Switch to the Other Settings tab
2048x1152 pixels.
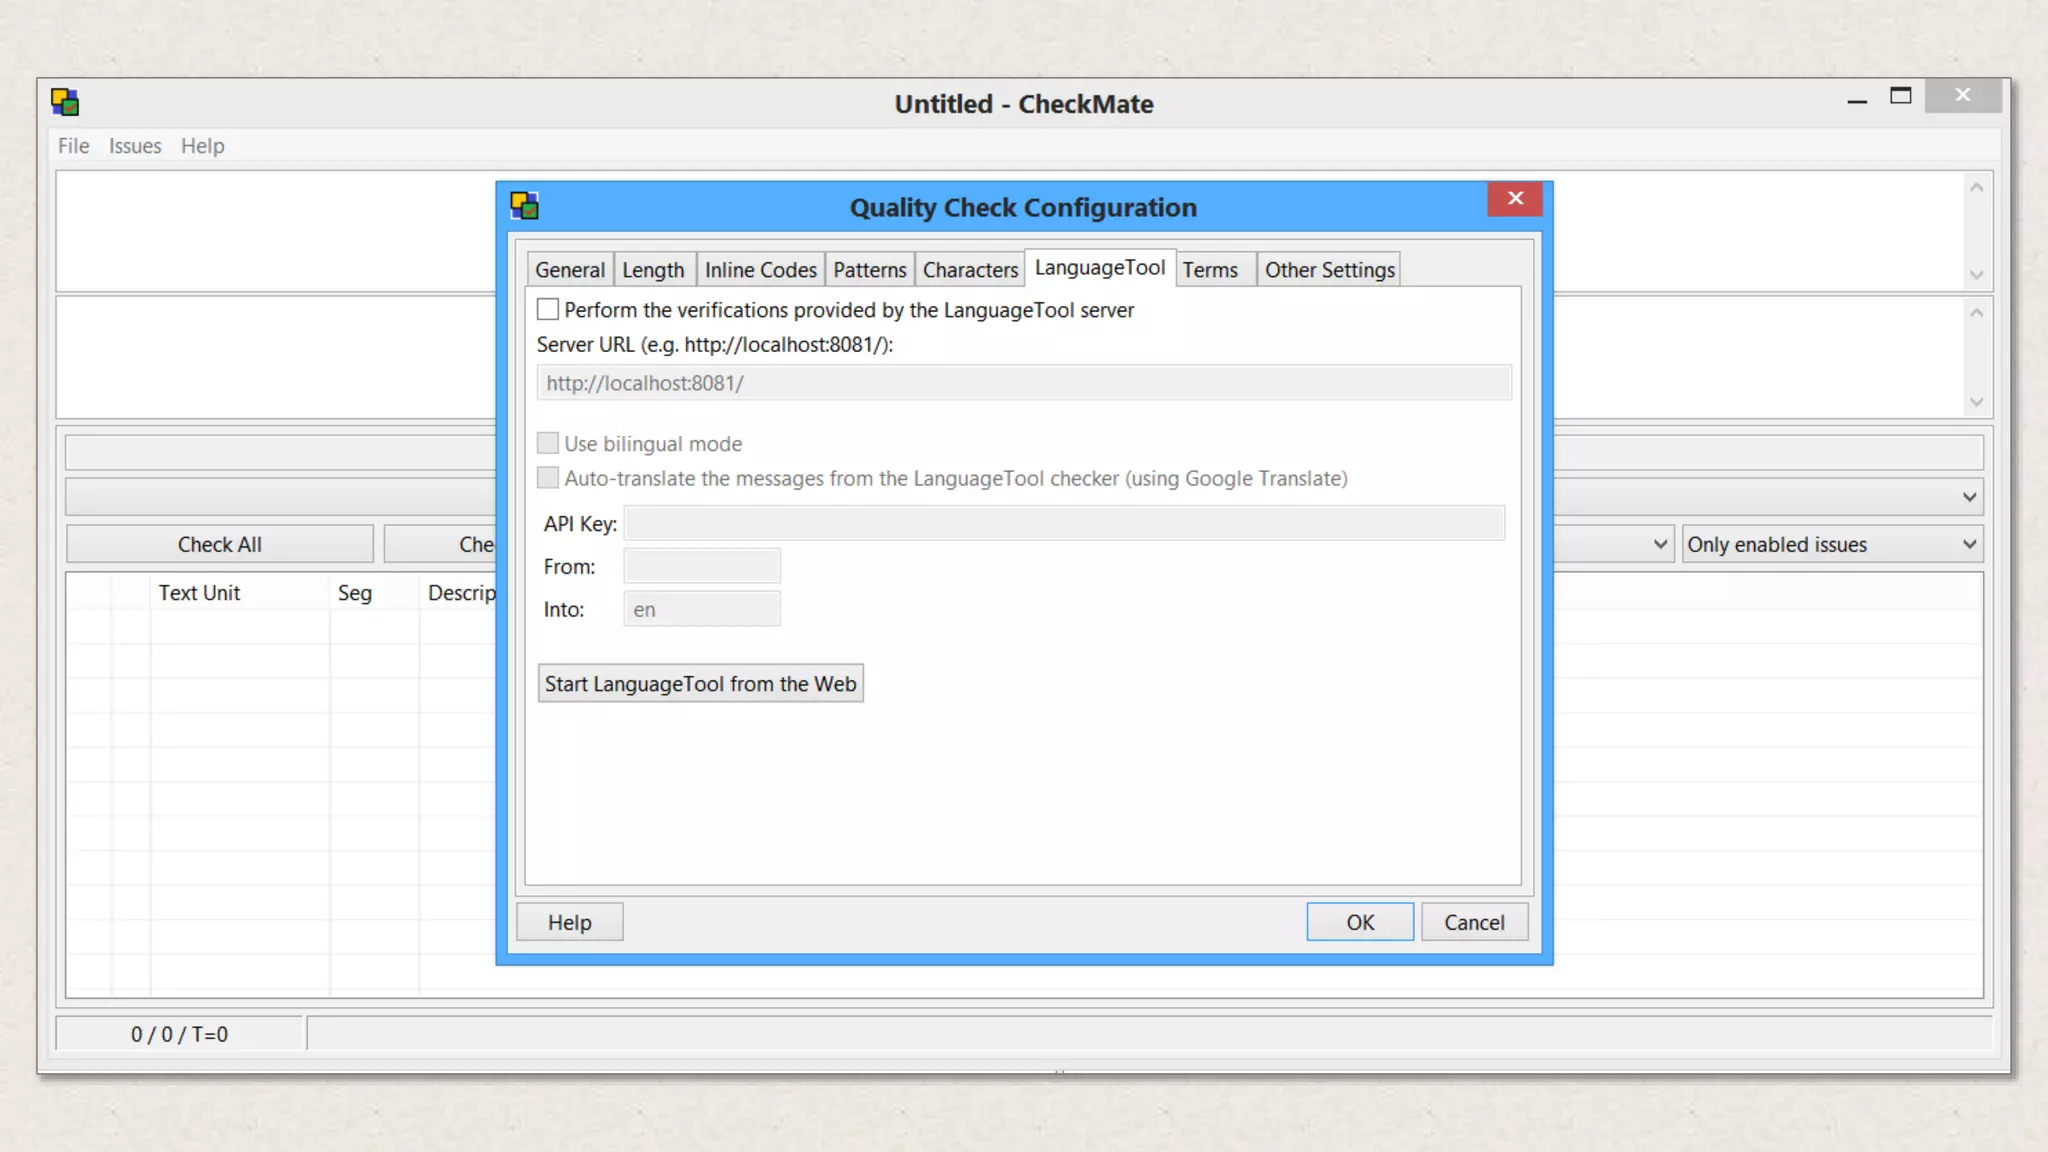(x=1328, y=270)
